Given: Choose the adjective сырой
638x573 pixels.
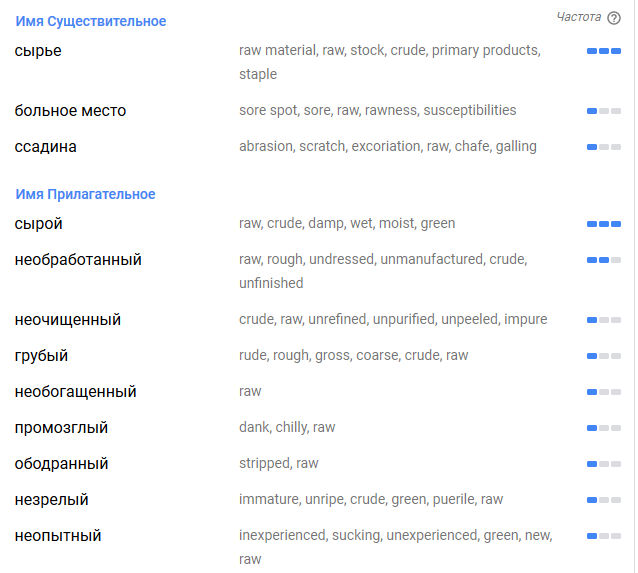Looking at the screenshot, I should [x=39, y=224].
